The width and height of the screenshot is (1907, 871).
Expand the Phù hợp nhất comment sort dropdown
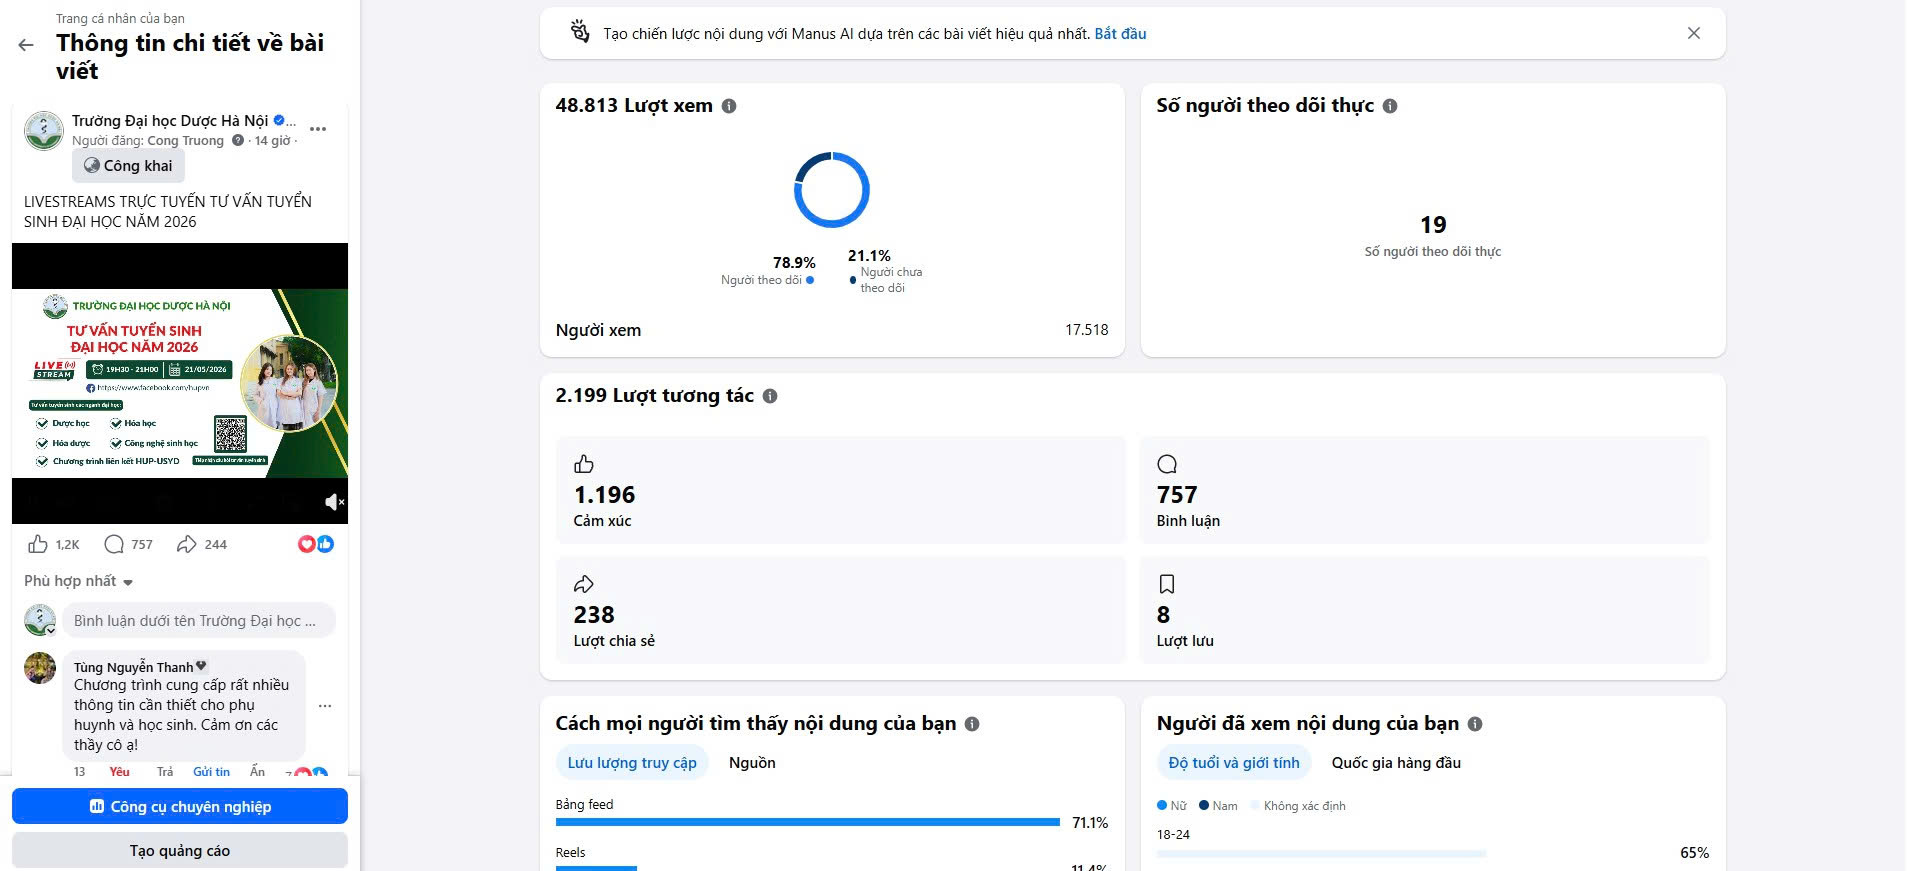click(79, 581)
